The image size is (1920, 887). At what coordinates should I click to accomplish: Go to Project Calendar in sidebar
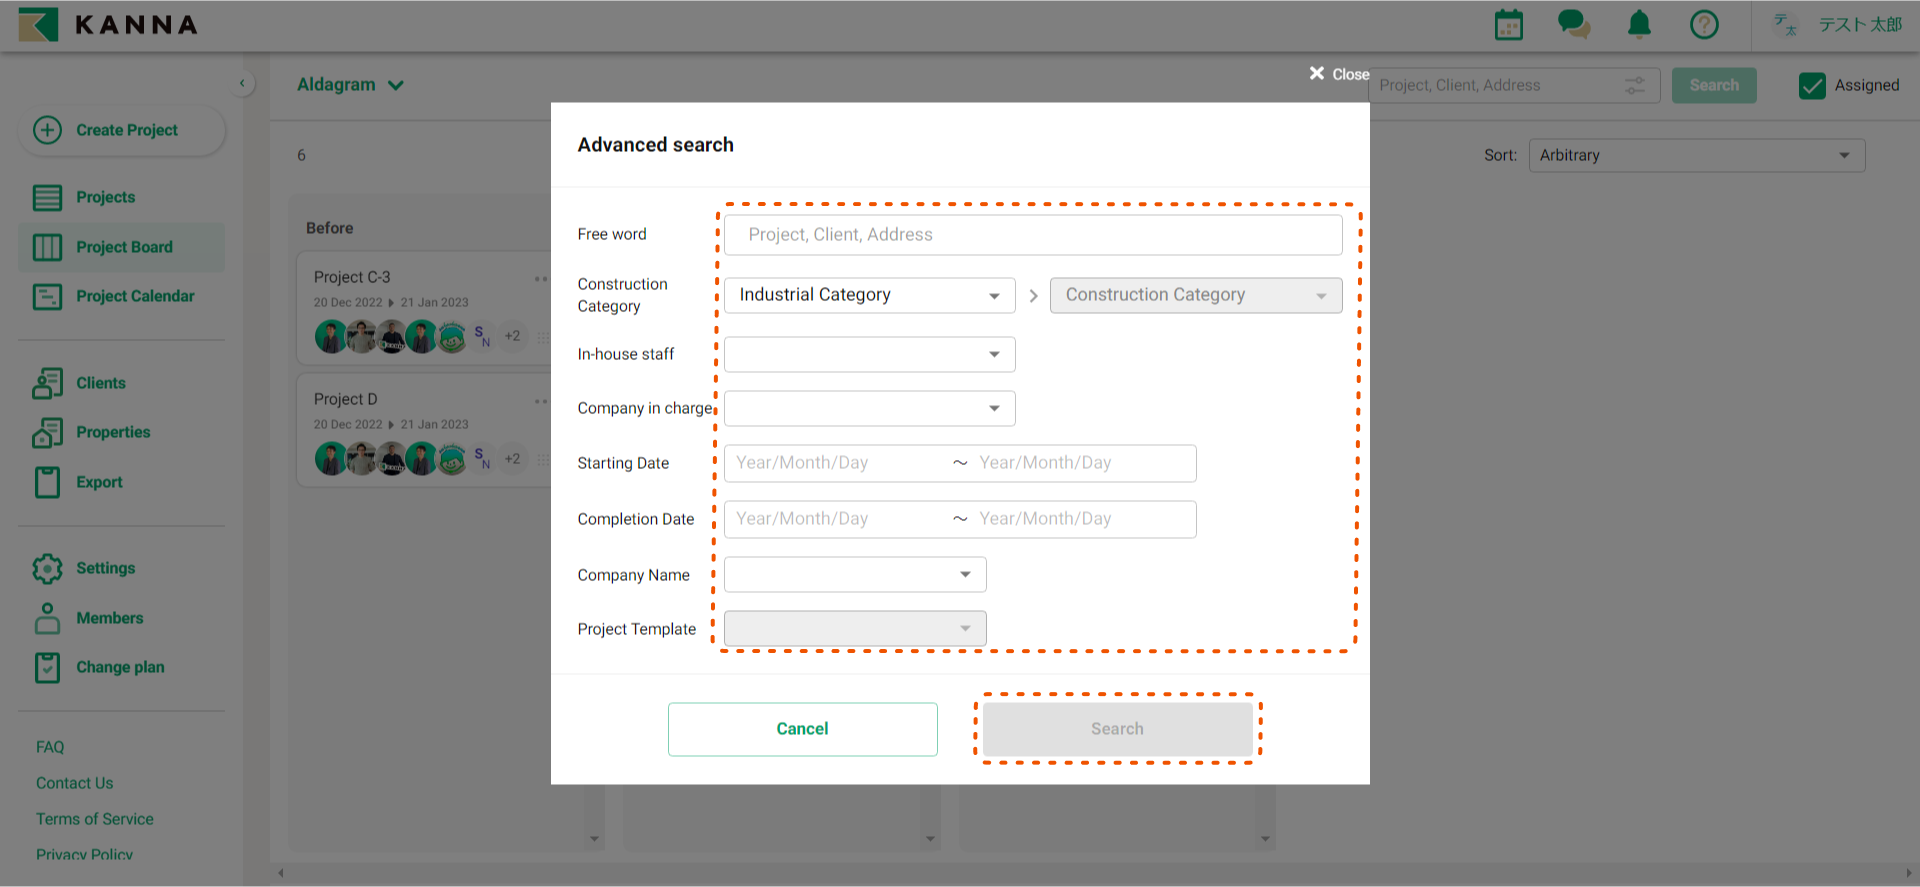pyautogui.click(x=135, y=296)
